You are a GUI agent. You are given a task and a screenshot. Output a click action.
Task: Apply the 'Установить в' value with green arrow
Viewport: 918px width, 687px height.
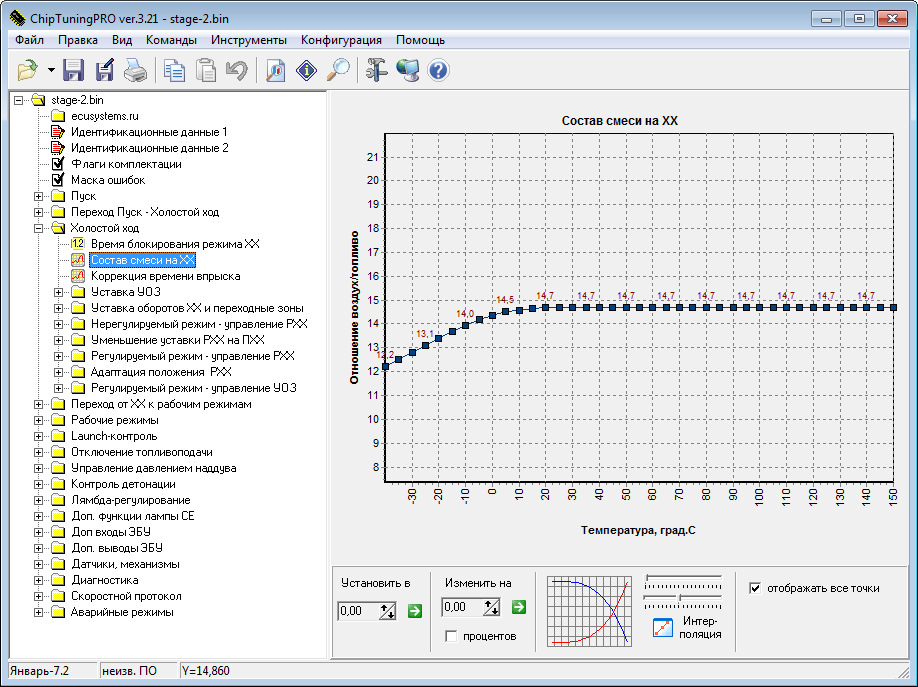(415, 610)
